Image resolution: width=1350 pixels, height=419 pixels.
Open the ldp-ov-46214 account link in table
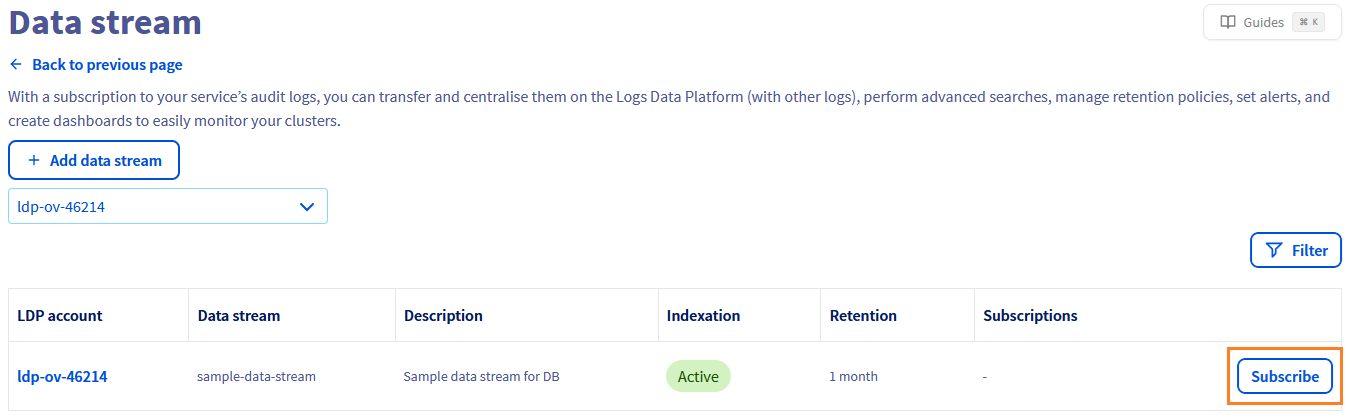62,377
